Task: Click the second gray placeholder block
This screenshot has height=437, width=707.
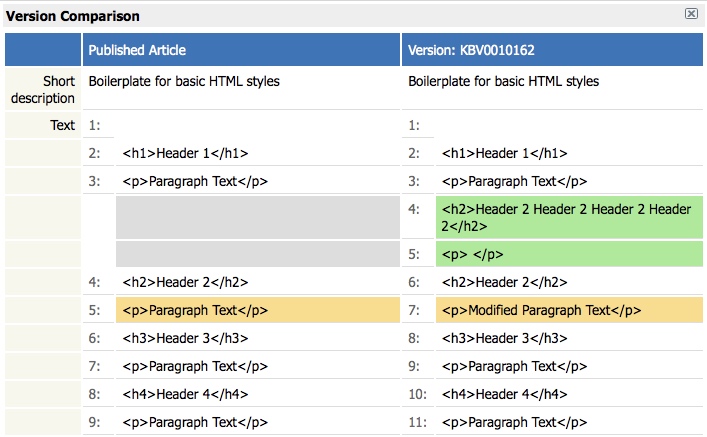Action: coord(258,254)
